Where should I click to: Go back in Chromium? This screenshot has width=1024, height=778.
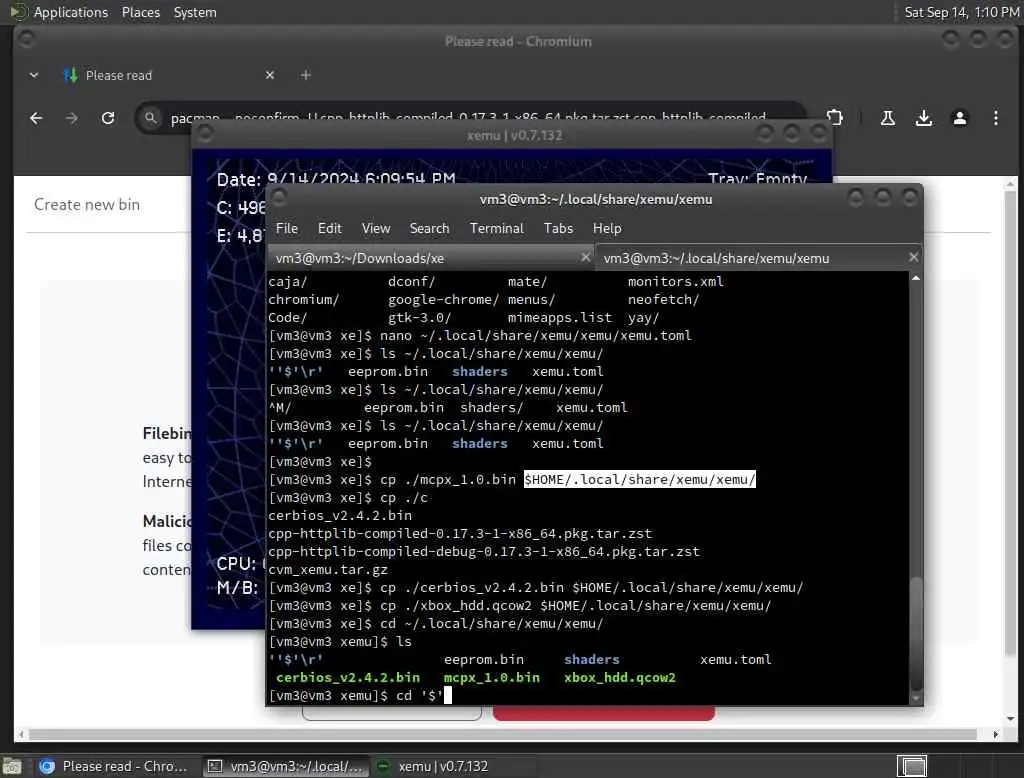pyautogui.click(x=36, y=118)
